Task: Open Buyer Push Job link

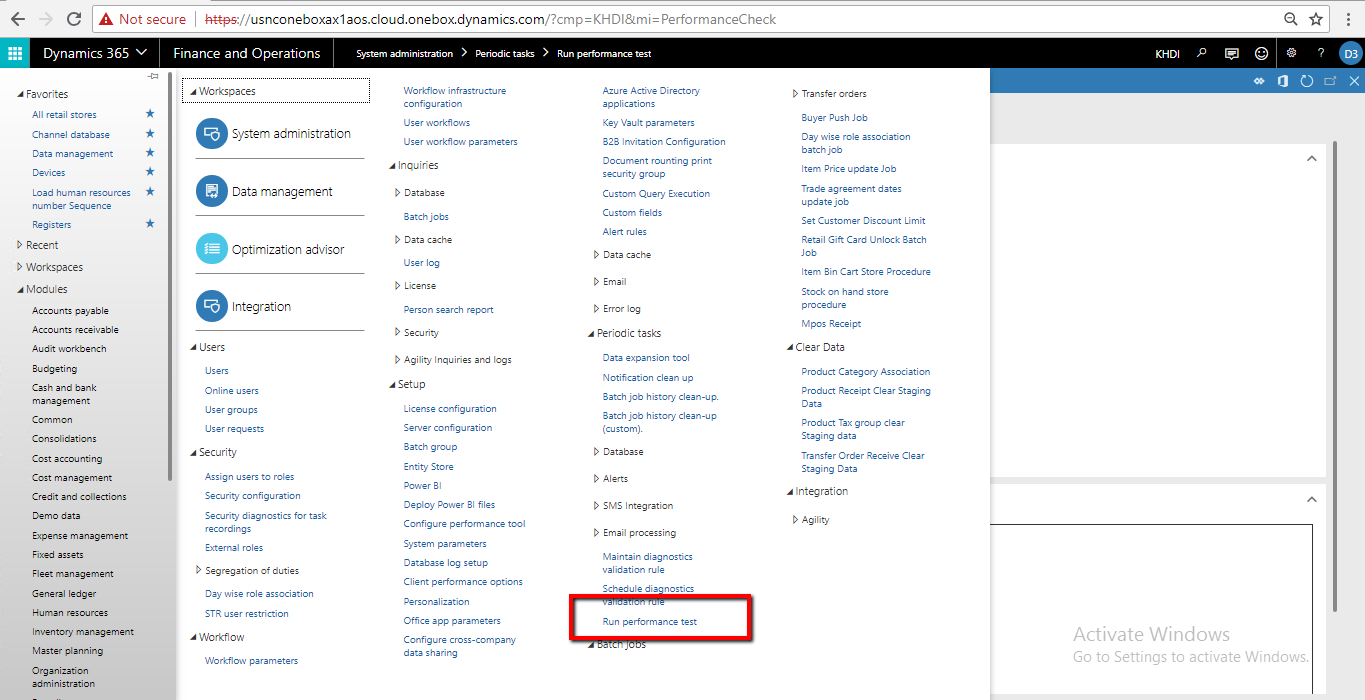Action: [834, 118]
